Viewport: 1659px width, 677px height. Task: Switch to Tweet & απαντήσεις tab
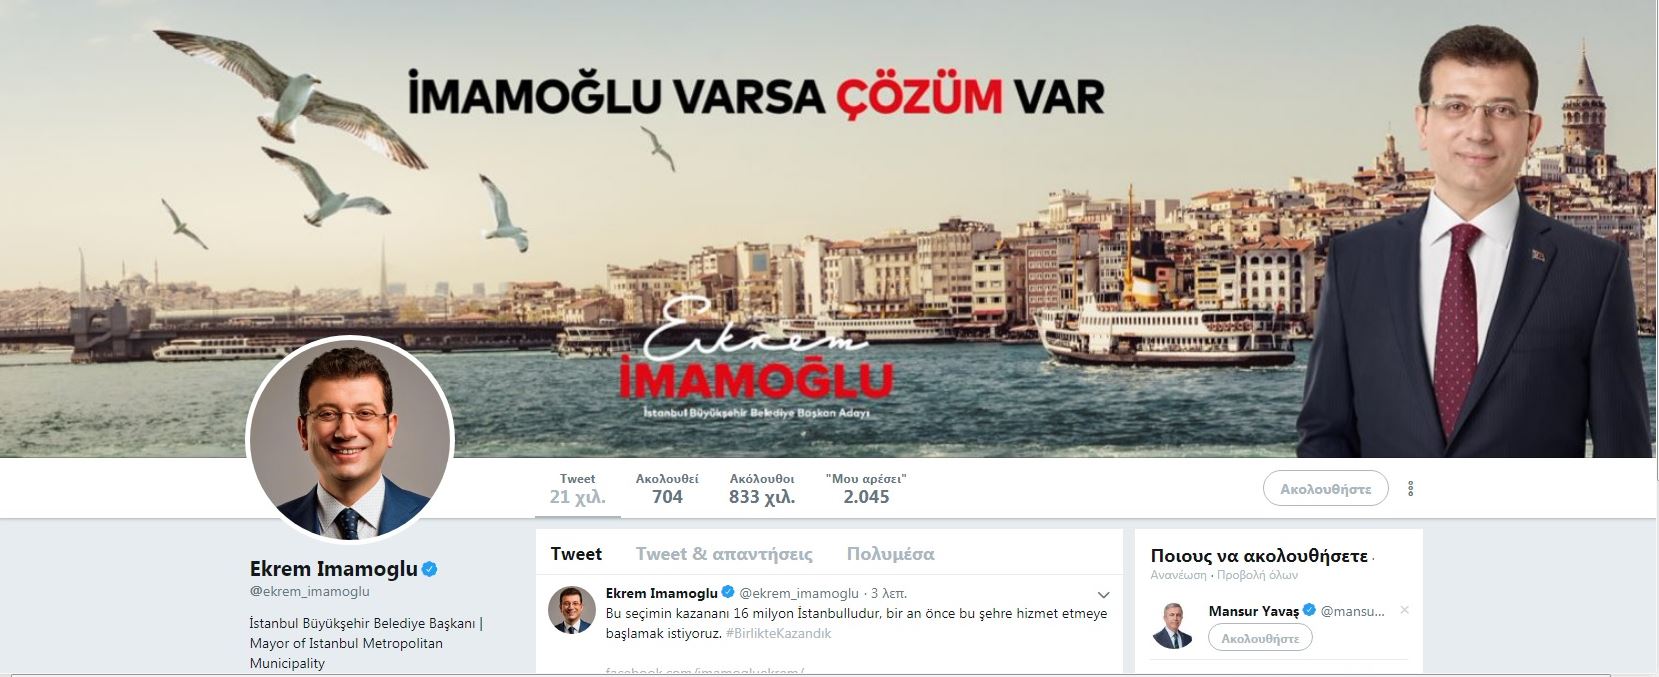tap(724, 554)
